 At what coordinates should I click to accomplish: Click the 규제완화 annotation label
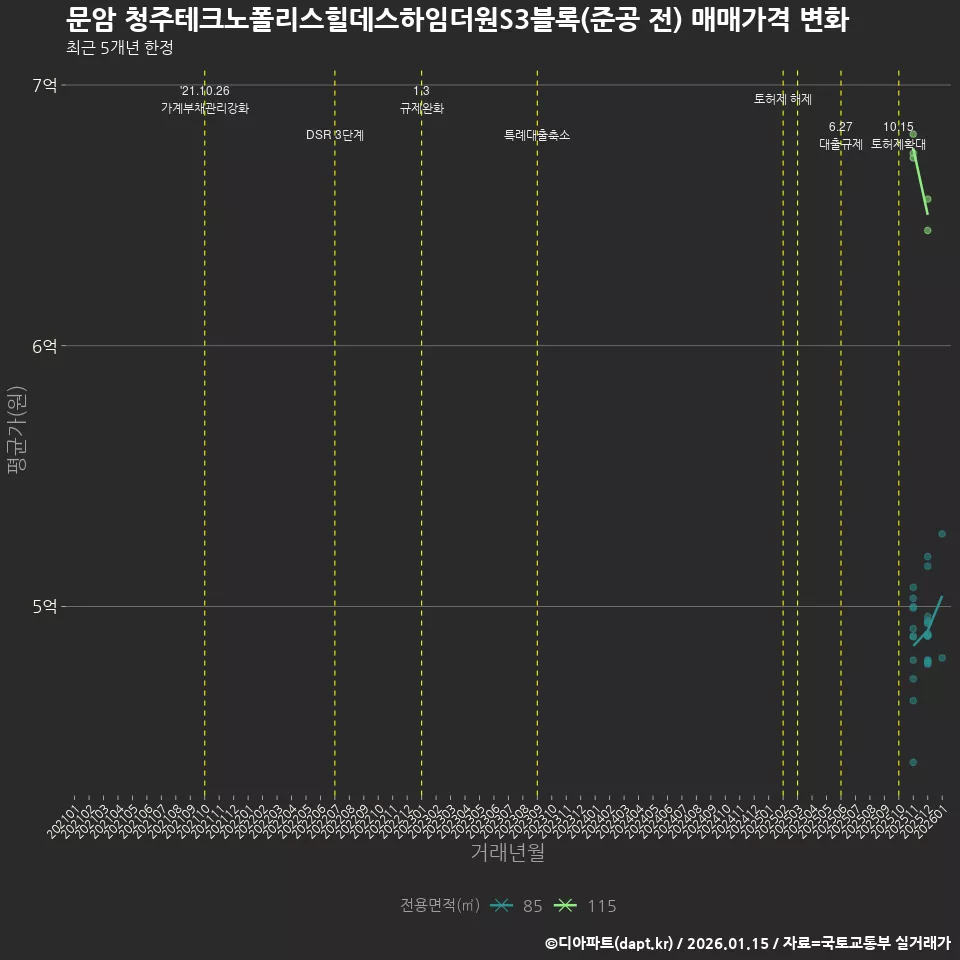click(x=421, y=110)
